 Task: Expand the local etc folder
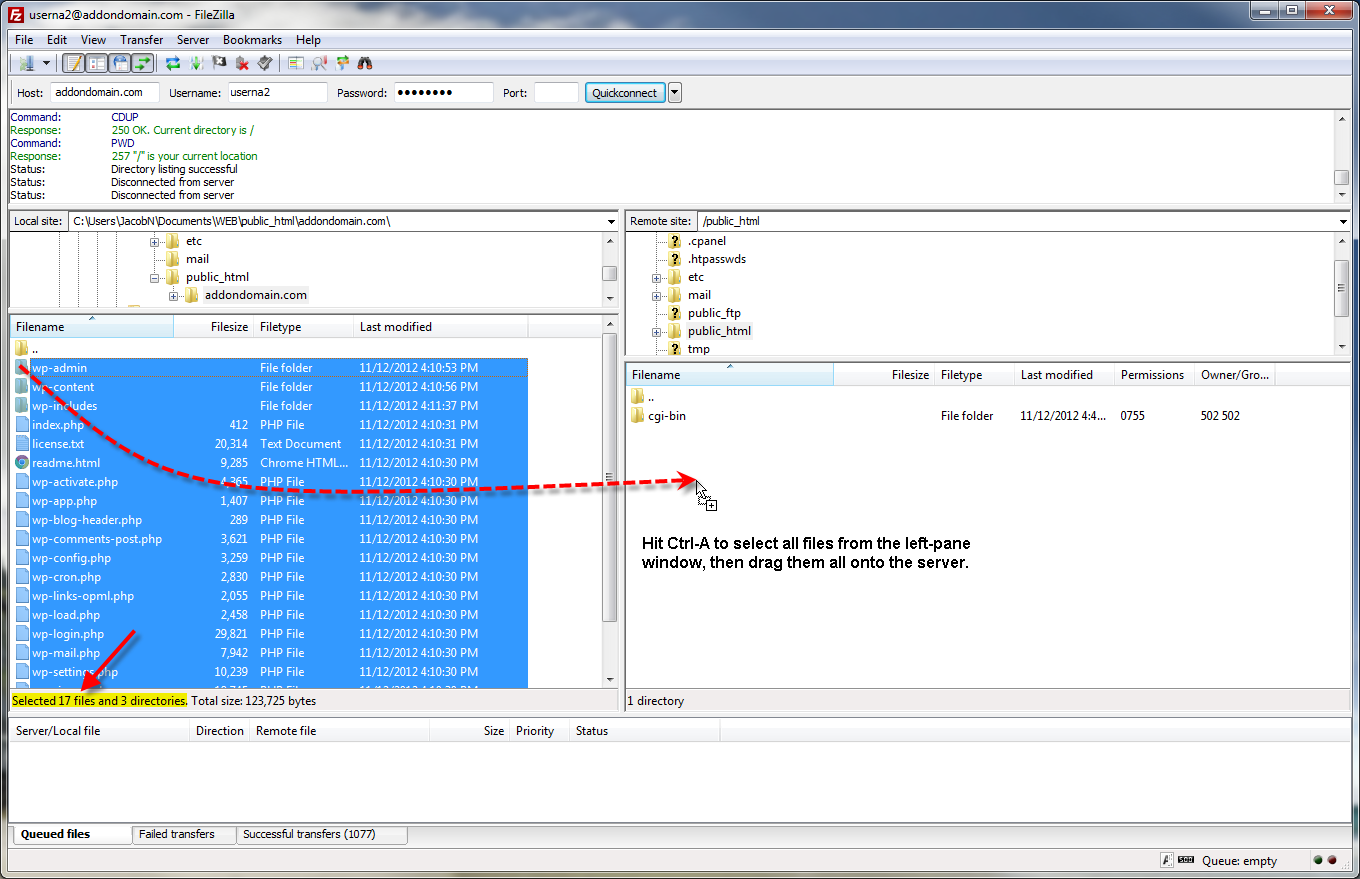[x=155, y=241]
